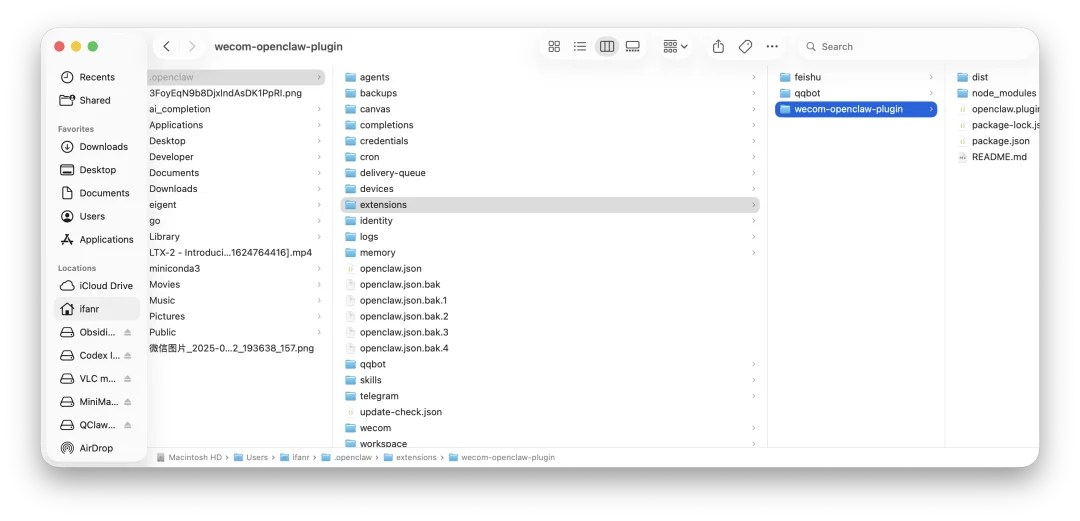
Task: Select openclaw.json.bak.2 file
Action: pos(403,316)
